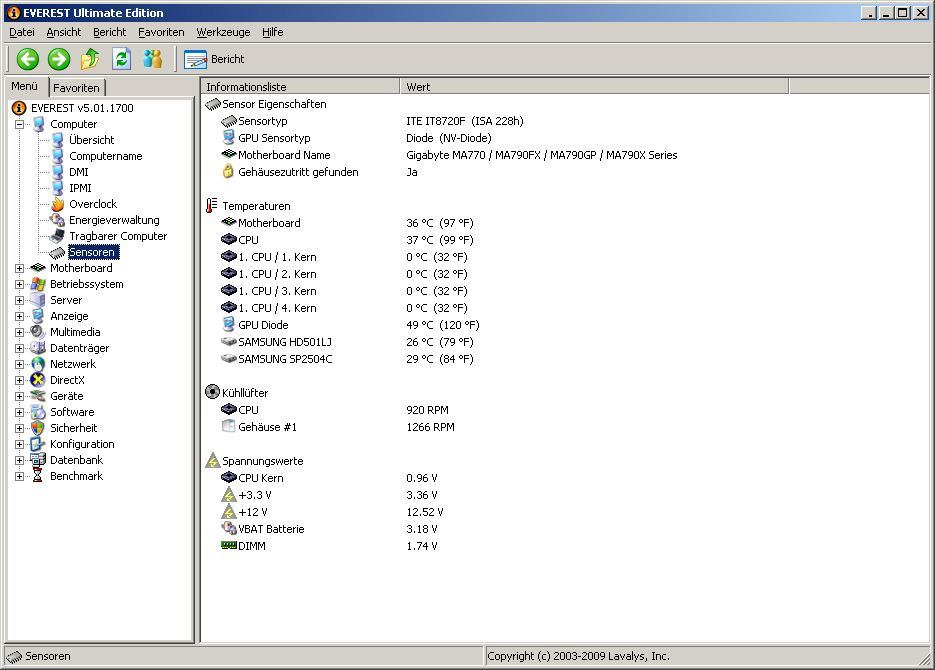Select Übersicht in the Computer tree
The height and width of the screenshot is (670, 935).
pos(91,140)
